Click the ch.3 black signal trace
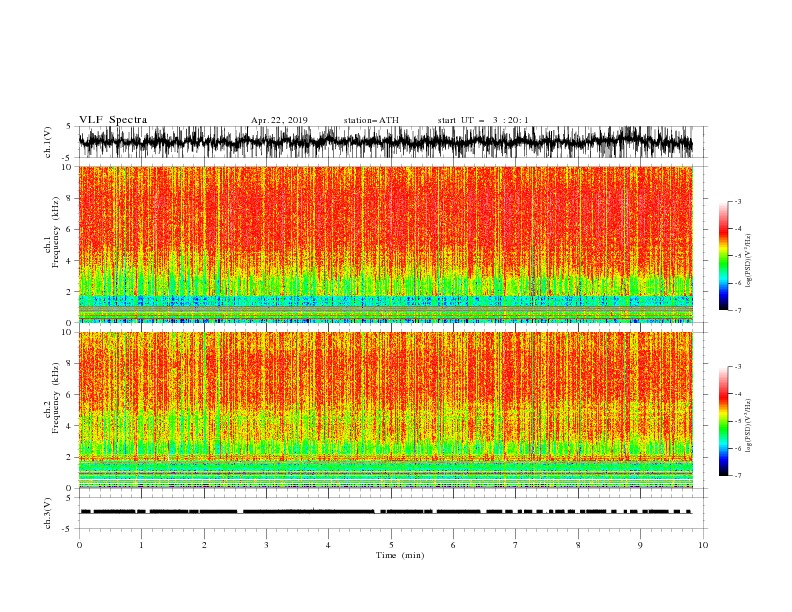 click(385, 512)
